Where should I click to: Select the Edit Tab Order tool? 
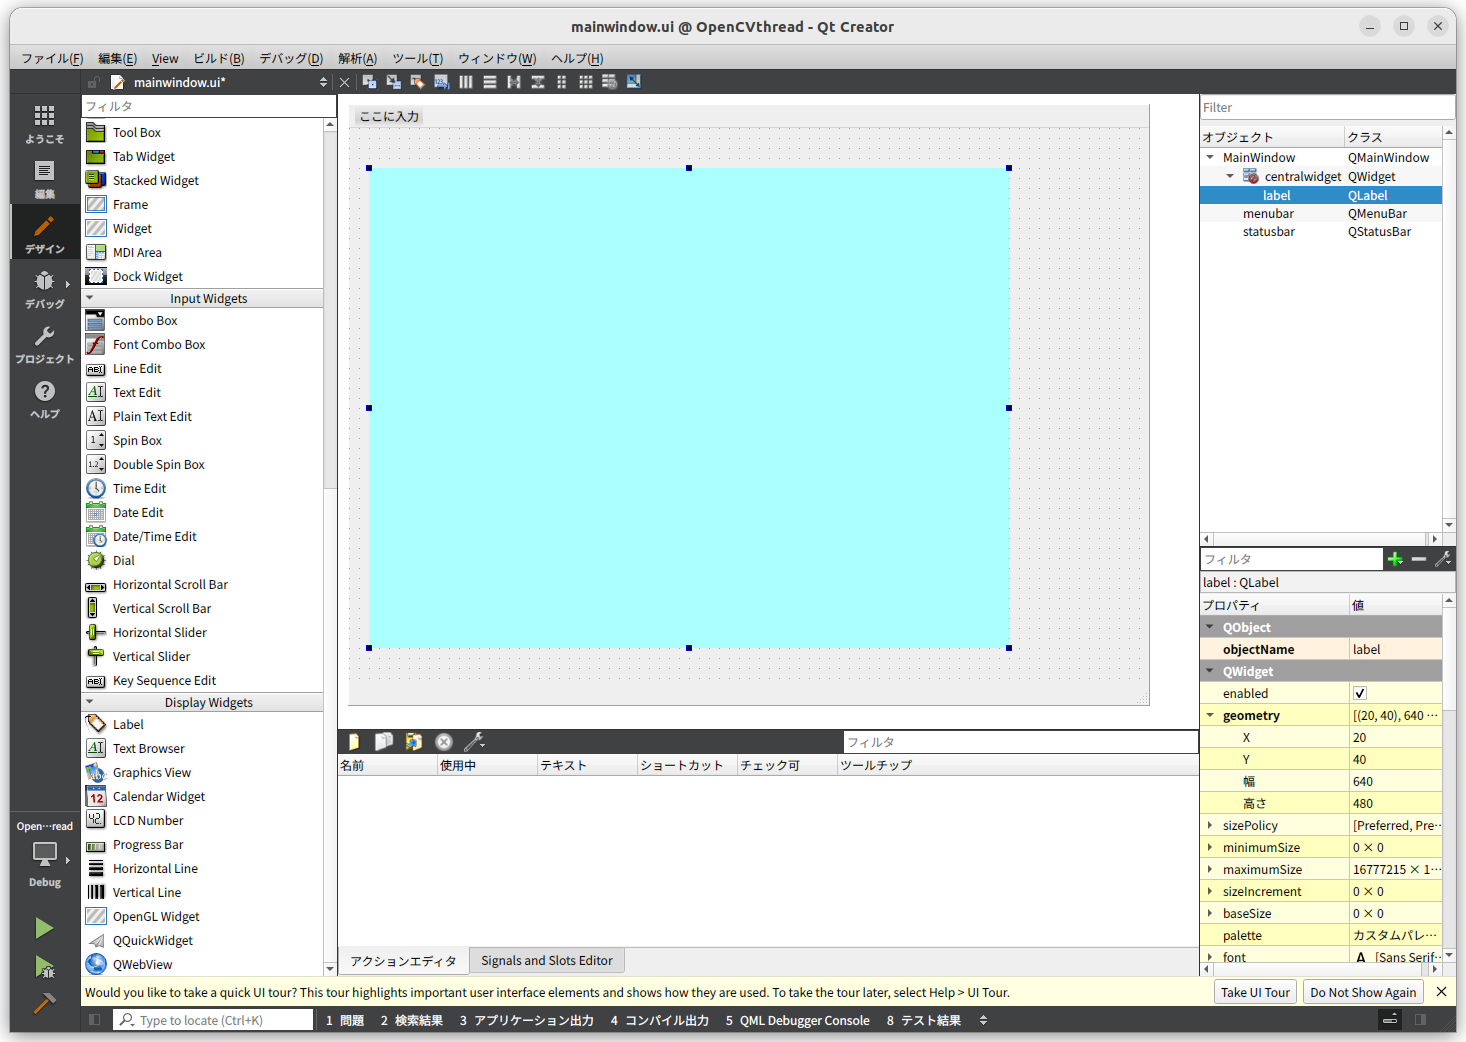[x=441, y=81]
